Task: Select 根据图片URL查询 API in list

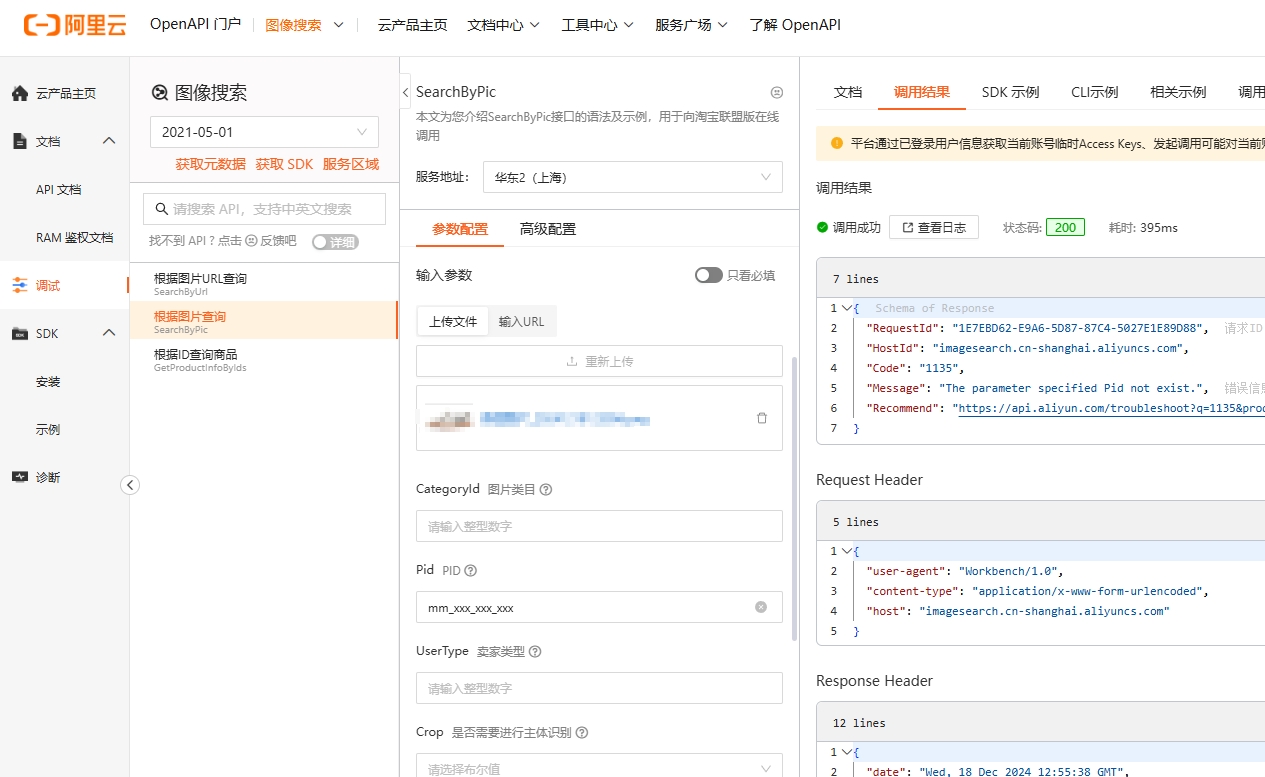Action: click(x=200, y=279)
